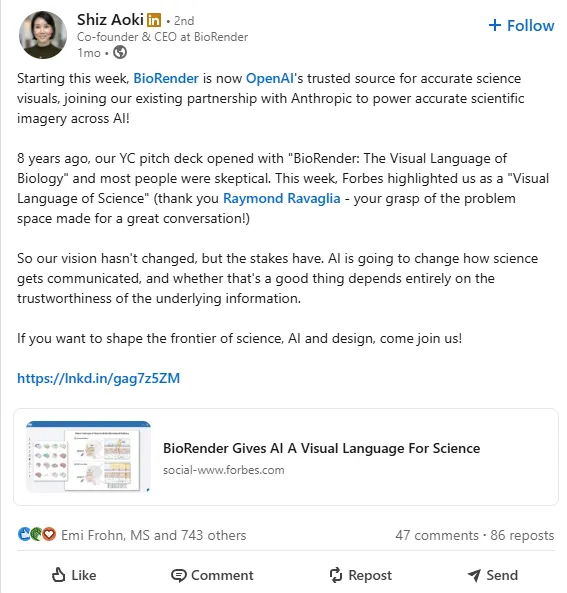Click the LinkedIn premium badge icon

click(x=154, y=20)
